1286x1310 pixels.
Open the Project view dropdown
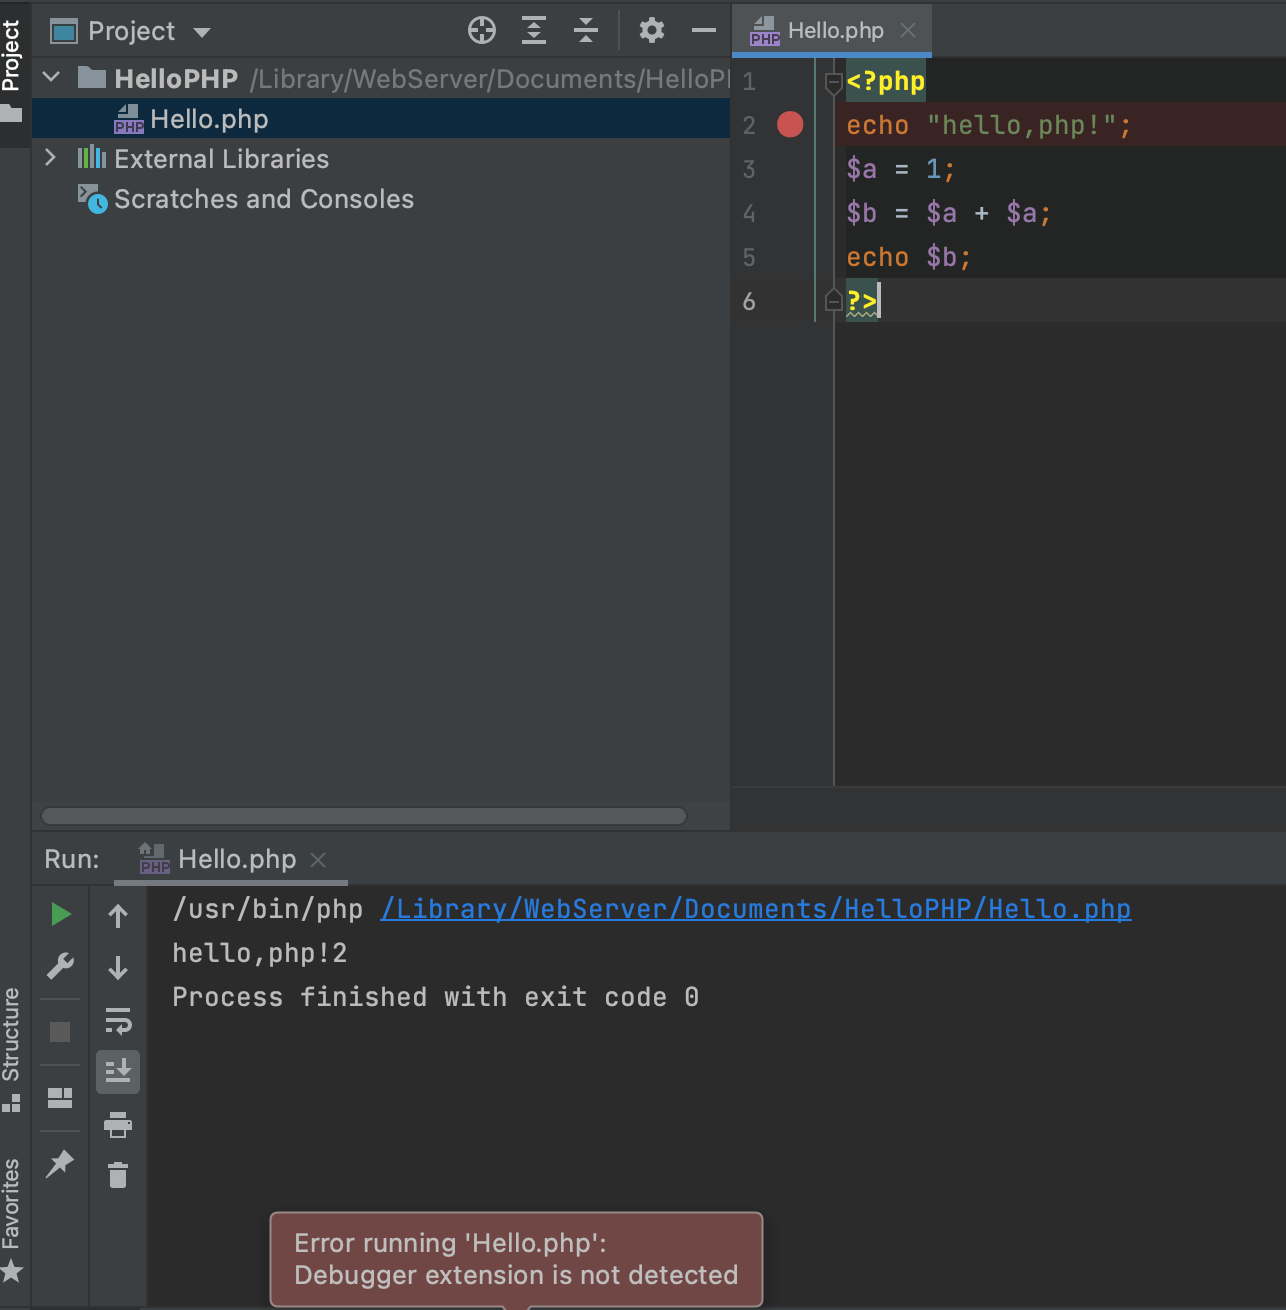131,31
